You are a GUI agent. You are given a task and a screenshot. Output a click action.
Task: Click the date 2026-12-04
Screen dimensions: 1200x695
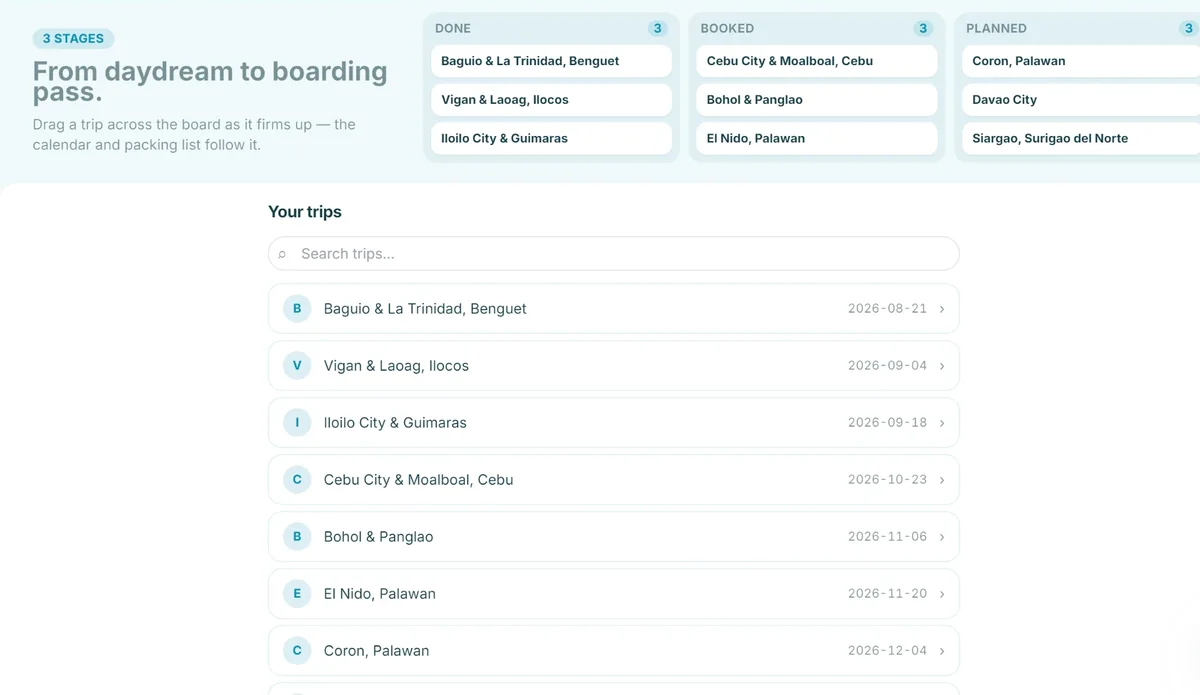coord(887,651)
